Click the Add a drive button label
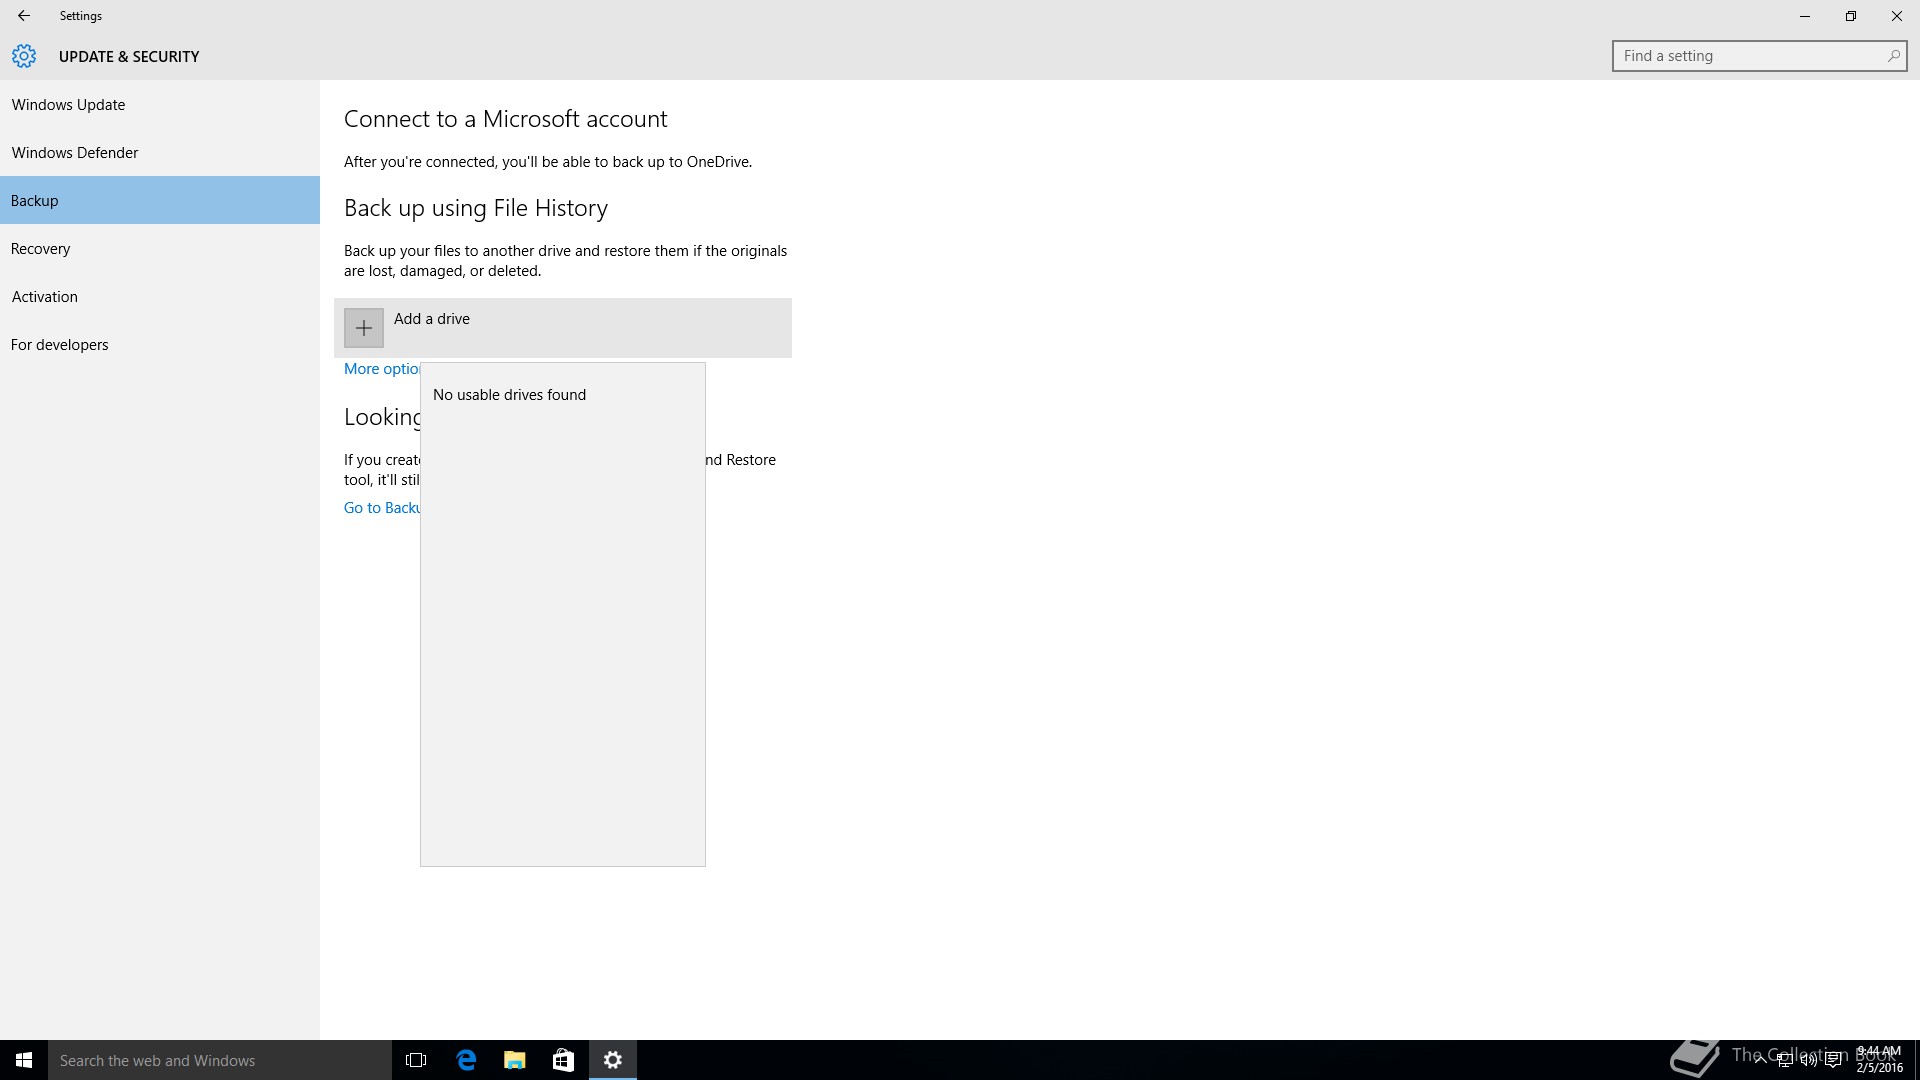The width and height of the screenshot is (1920, 1080). [x=432, y=319]
